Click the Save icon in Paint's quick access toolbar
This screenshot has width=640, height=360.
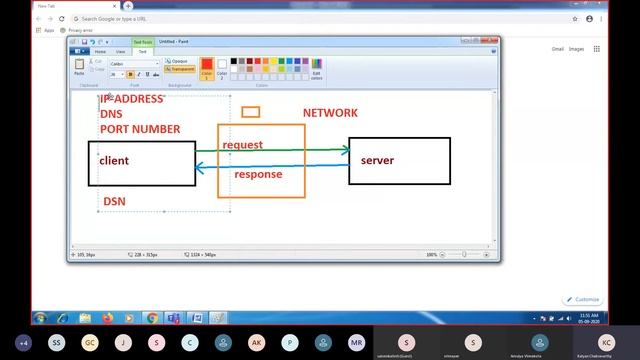[x=84, y=42]
